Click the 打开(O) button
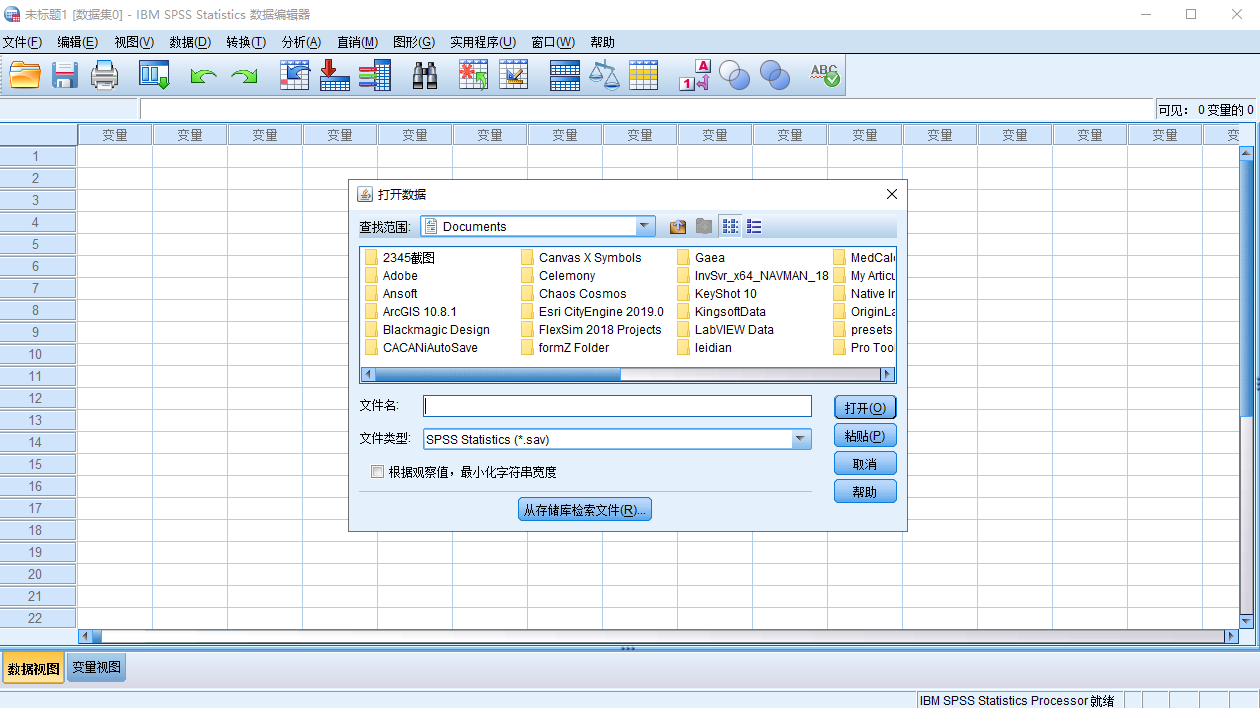1260x708 pixels. point(865,408)
